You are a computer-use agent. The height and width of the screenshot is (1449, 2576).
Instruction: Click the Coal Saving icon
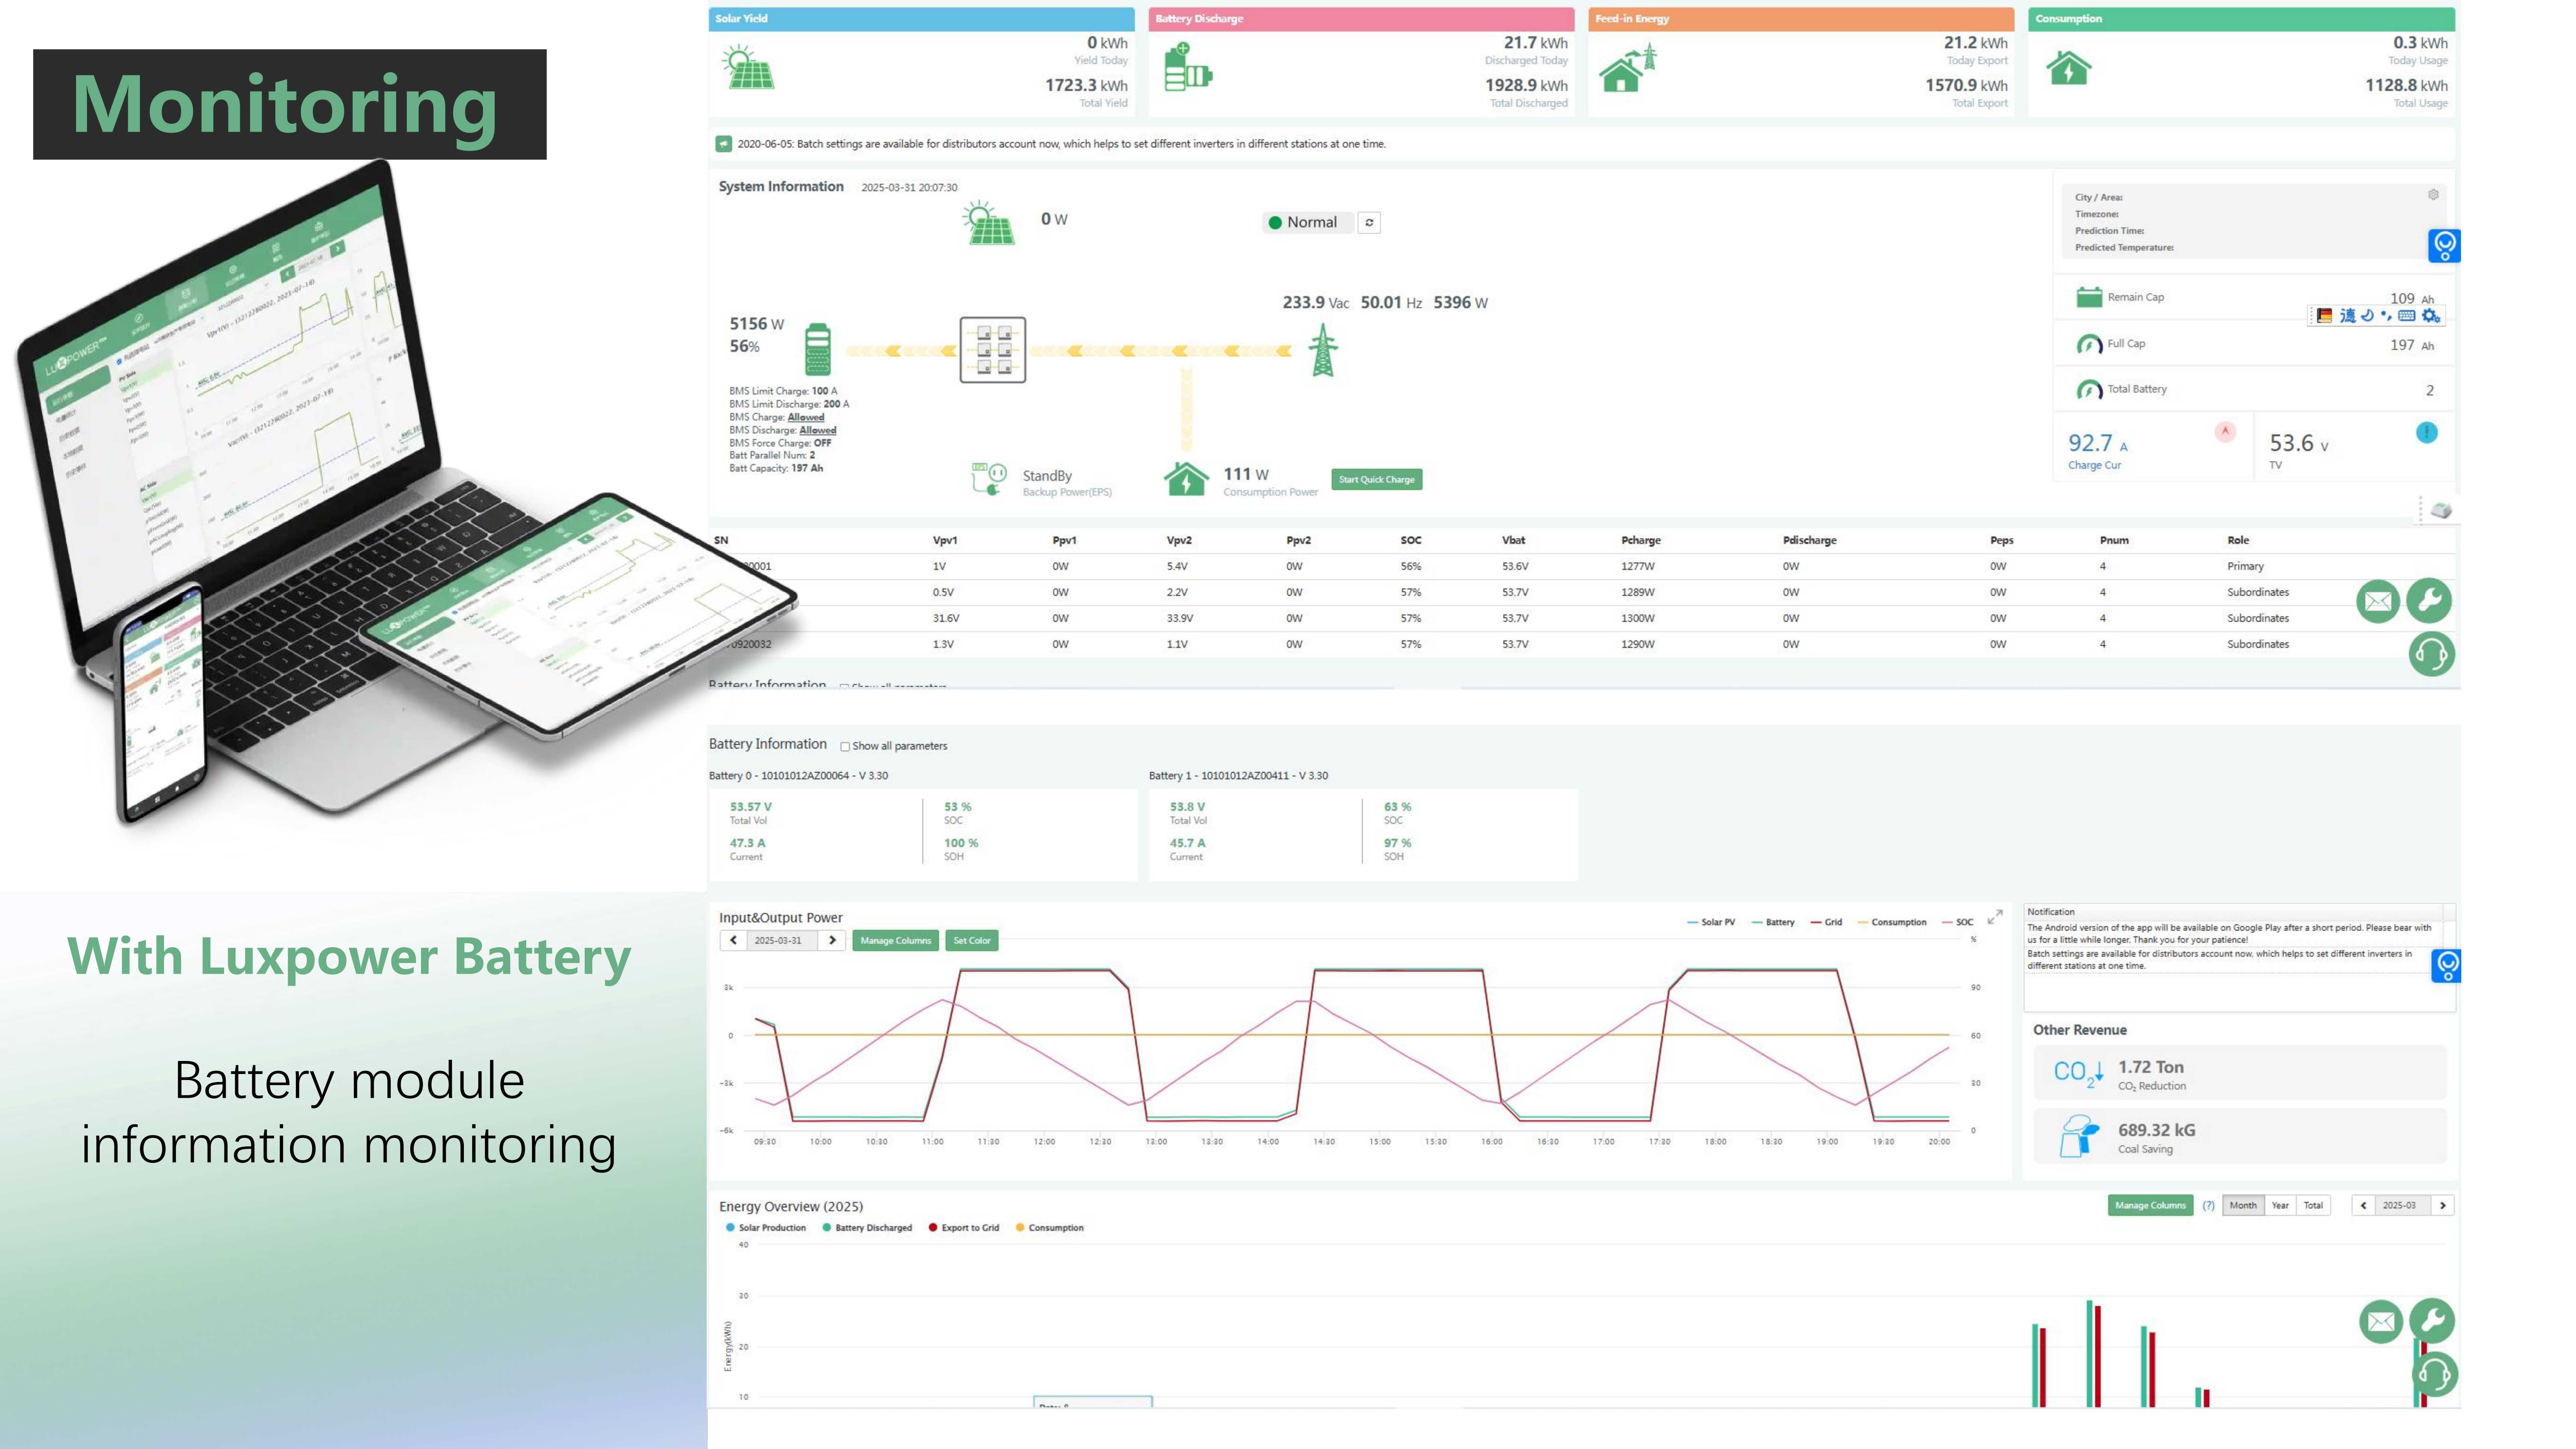pyautogui.click(x=2079, y=1136)
